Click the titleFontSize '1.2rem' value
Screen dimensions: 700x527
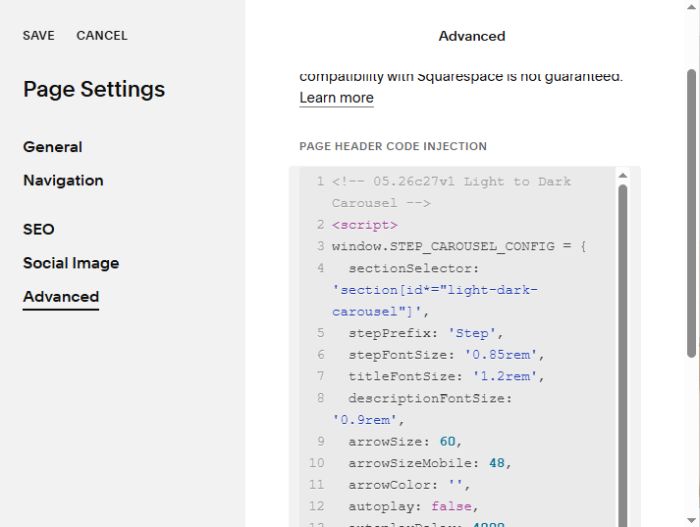point(504,376)
